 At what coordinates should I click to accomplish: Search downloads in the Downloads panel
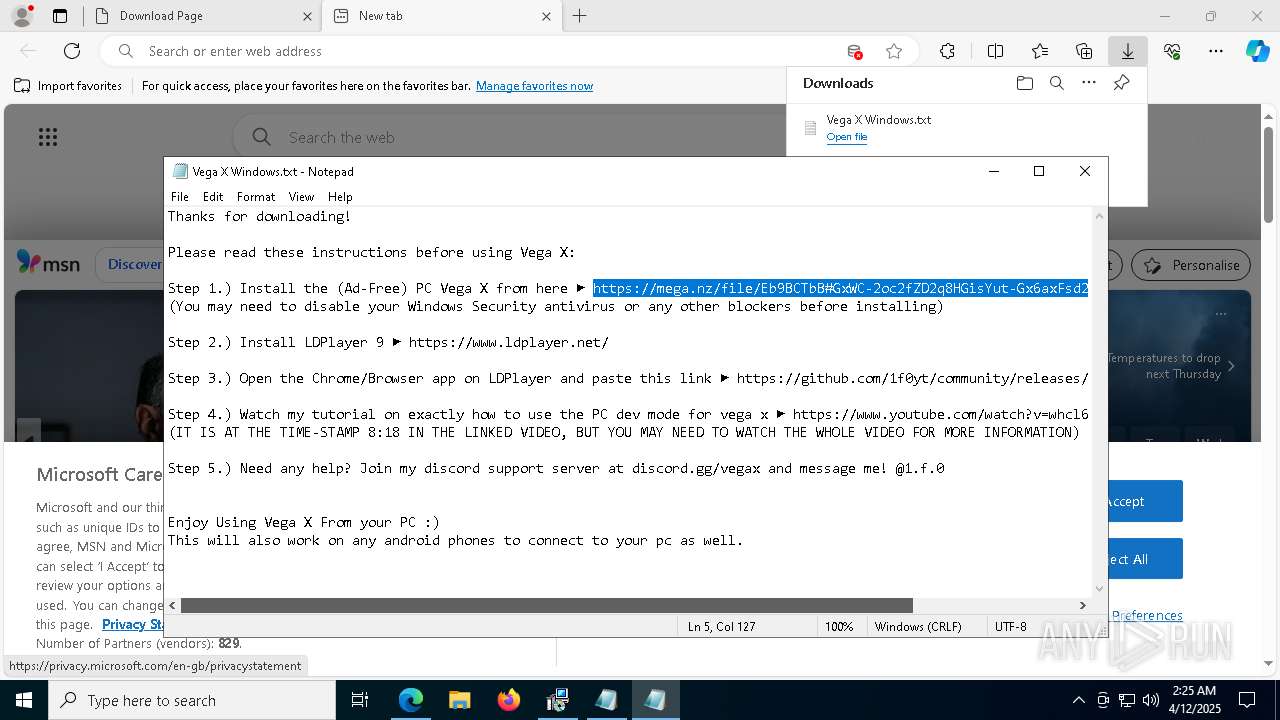click(x=1056, y=83)
